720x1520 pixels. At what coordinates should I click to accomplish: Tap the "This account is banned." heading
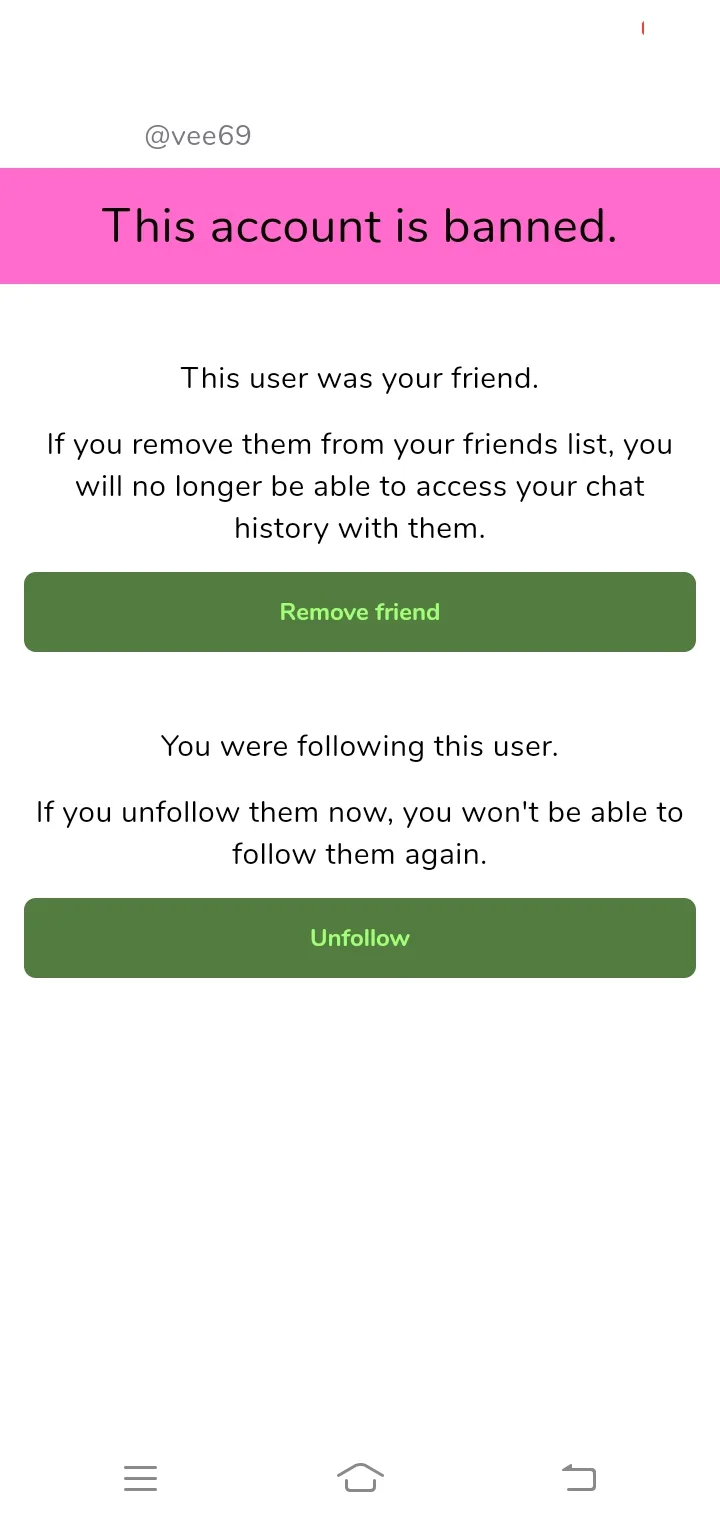tap(360, 226)
